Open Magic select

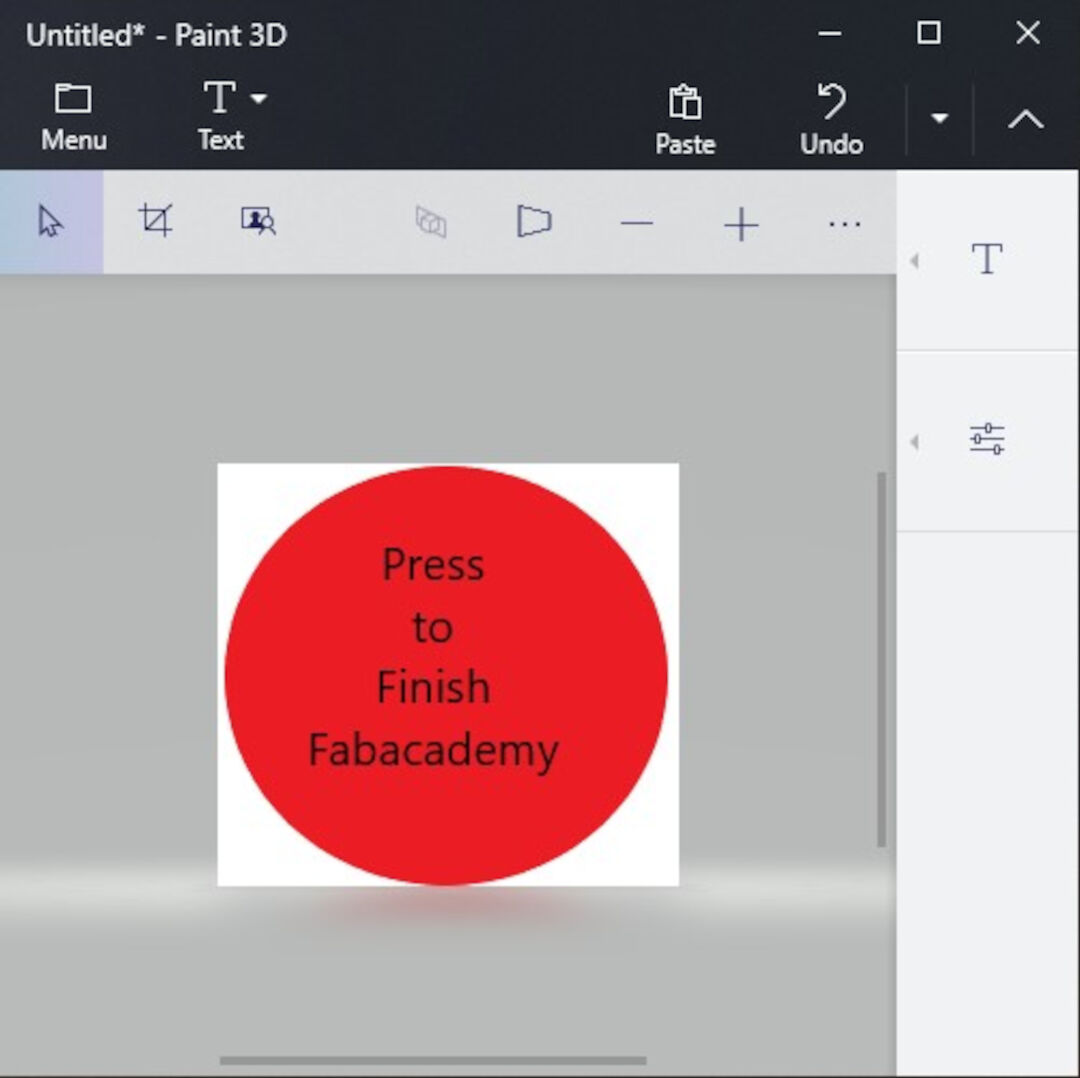click(x=257, y=222)
